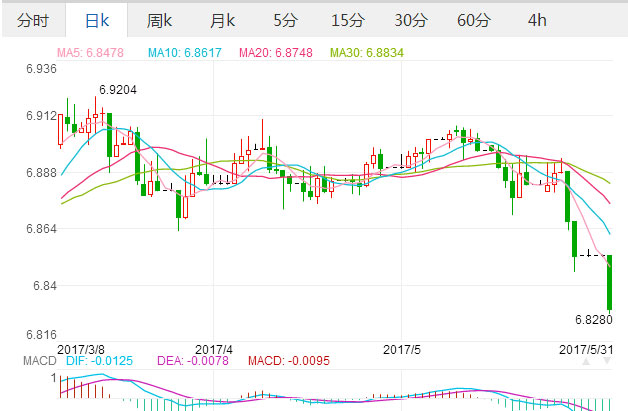This screenshot has height=411, width=628.
Task: Click the 6.936 y-axis value
Action: point(41,69)
